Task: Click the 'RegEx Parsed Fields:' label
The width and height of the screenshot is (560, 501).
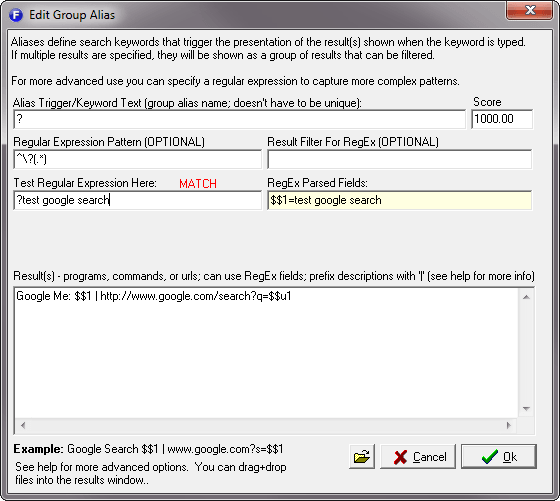Action: (x=317, y=183)
